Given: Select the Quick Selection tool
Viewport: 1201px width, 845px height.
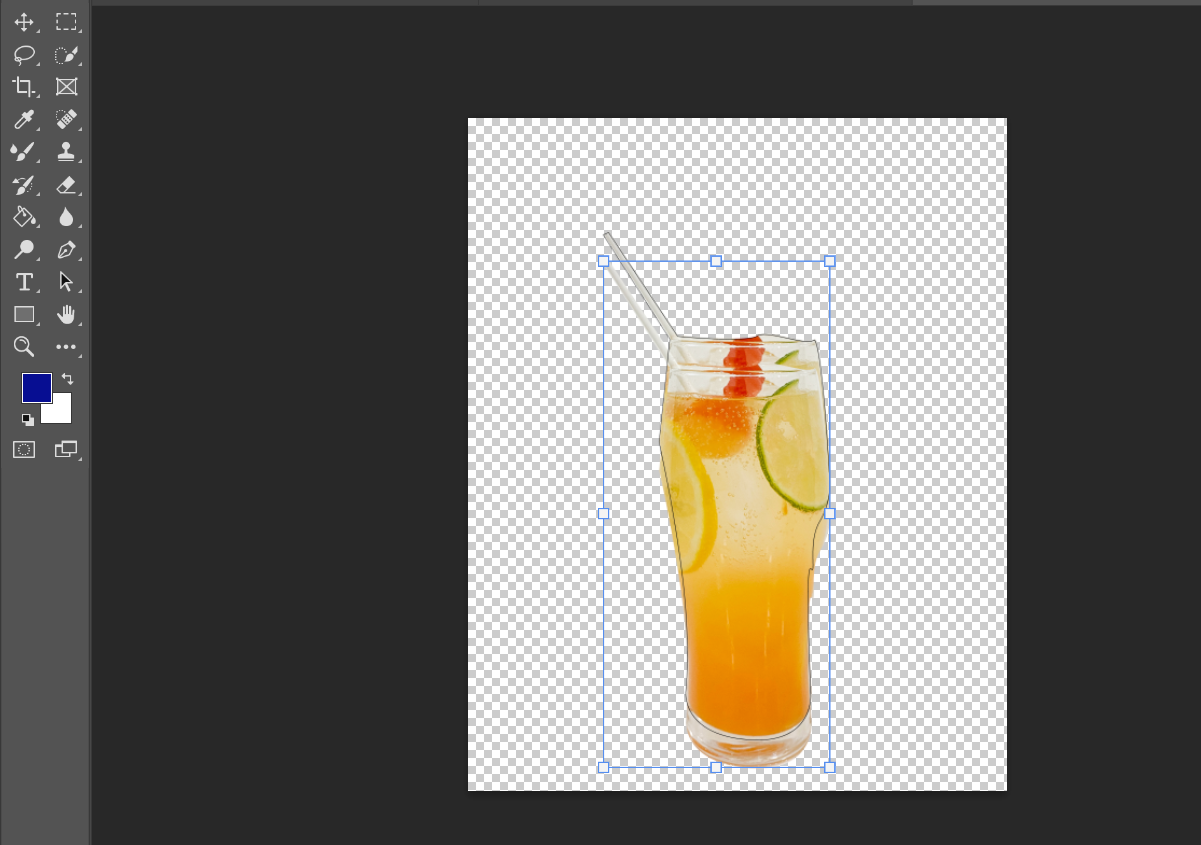Looking at the screenshot, I should (66, 55).
